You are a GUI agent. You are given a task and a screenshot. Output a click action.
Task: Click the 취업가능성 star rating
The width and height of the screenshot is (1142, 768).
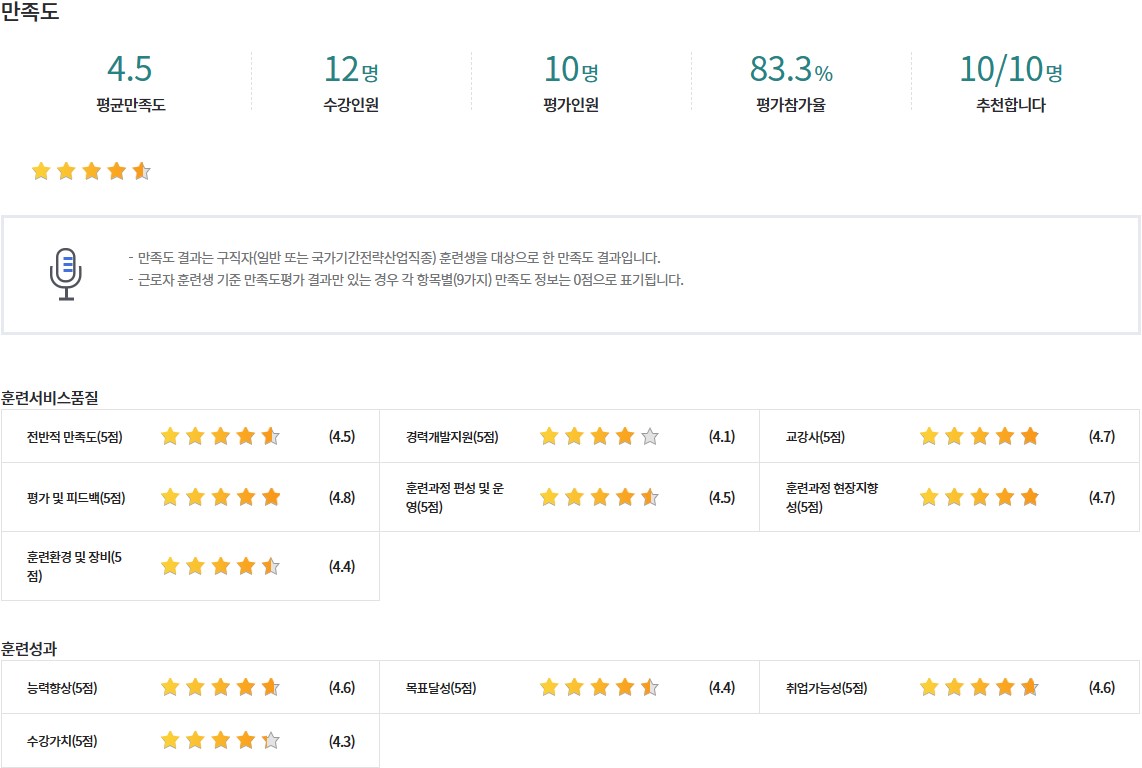(979, 687)
